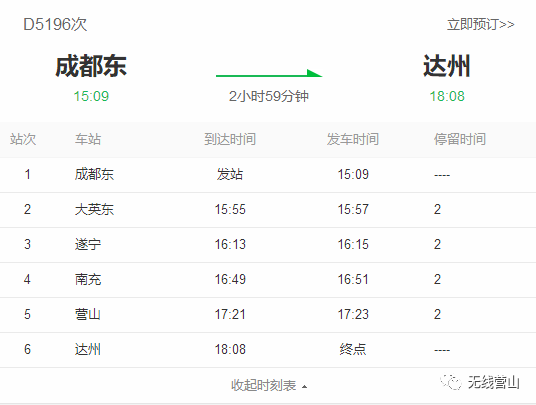Click departure station 成都东 heading
This screenshot has height=405, width=536.
point(91,66)
